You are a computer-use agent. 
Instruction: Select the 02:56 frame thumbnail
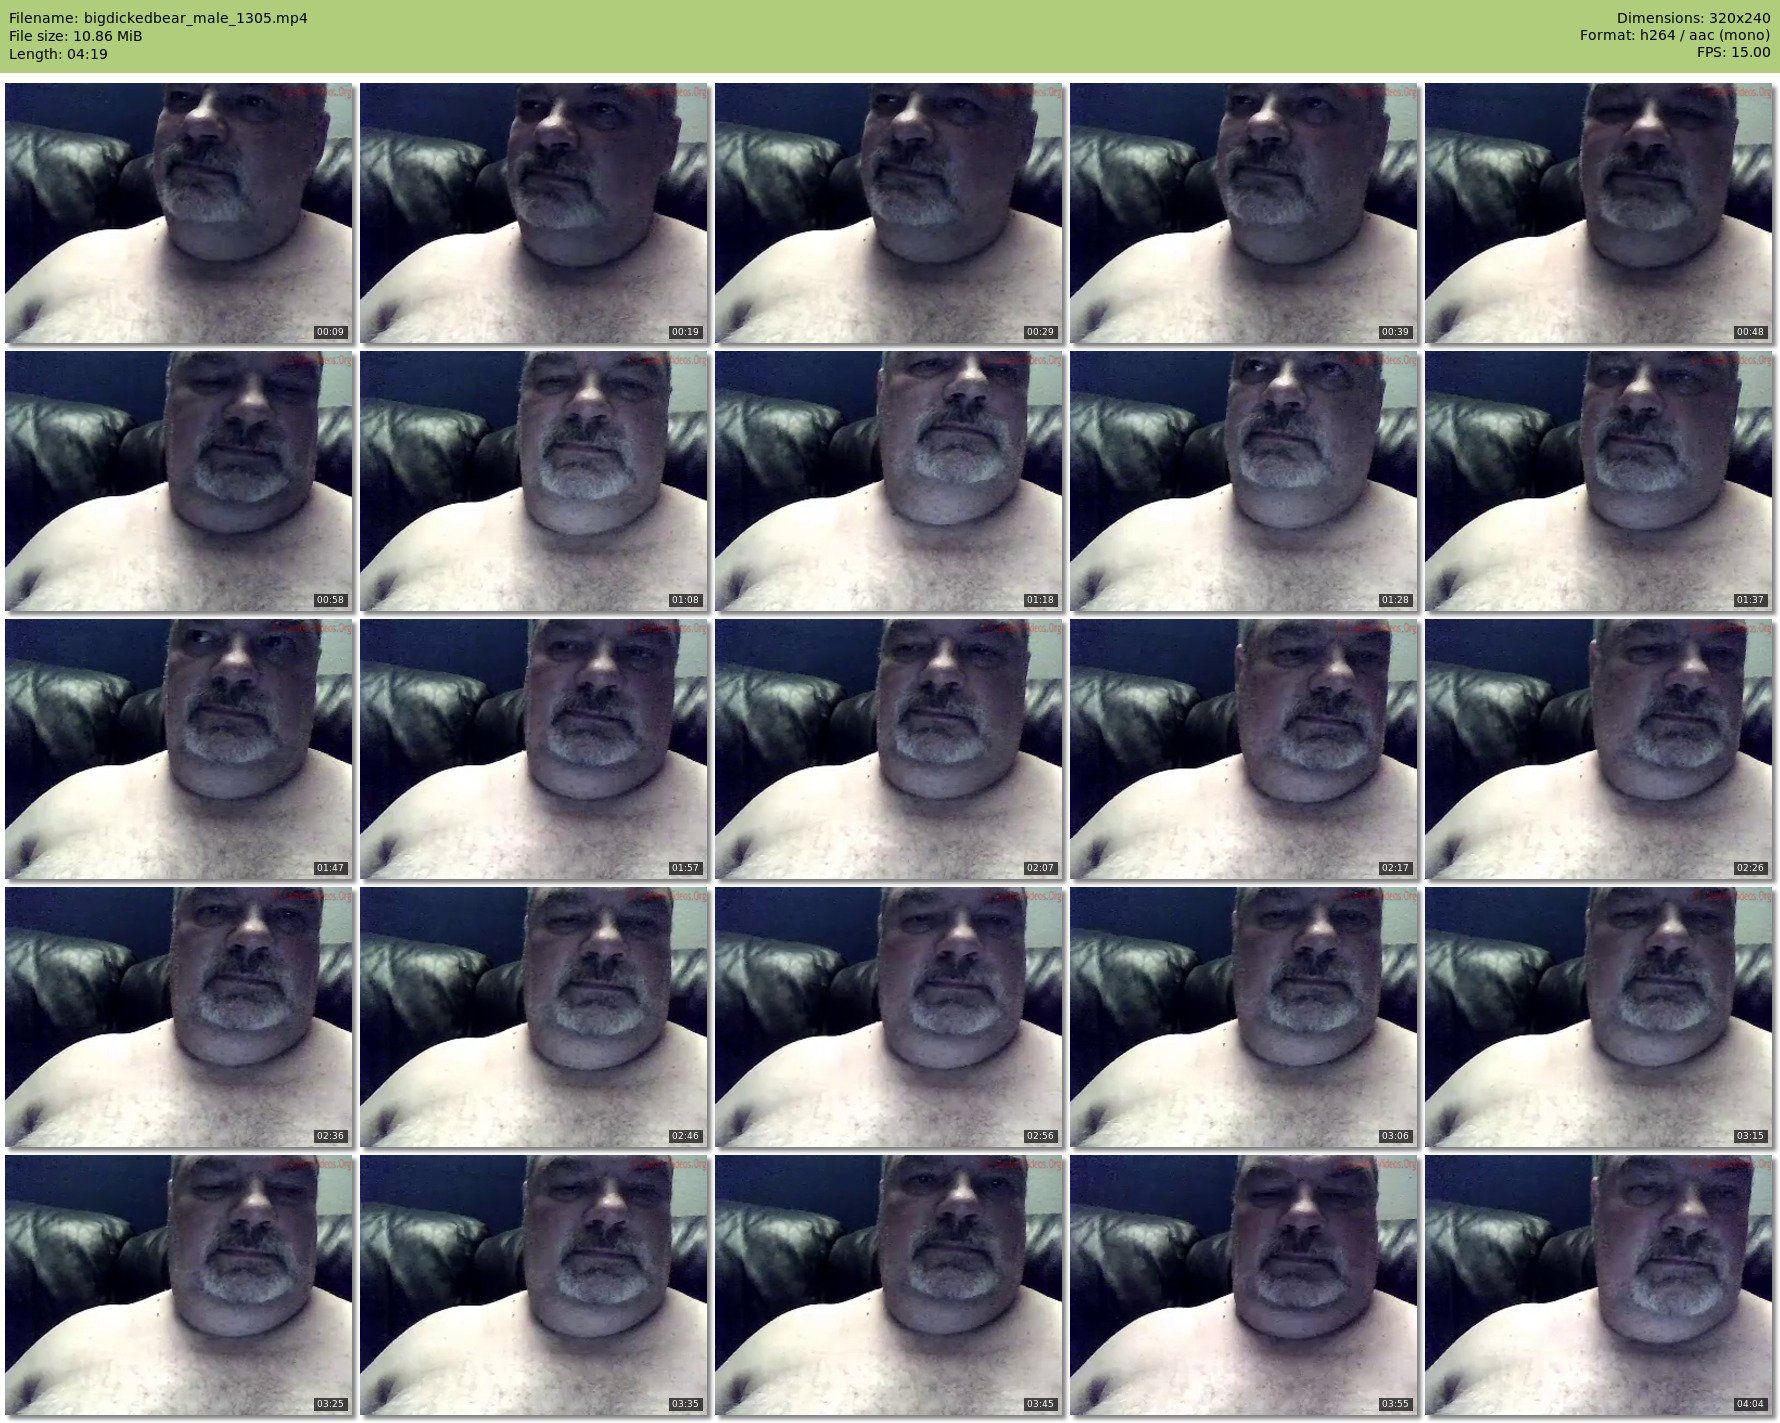(888, 1017)
